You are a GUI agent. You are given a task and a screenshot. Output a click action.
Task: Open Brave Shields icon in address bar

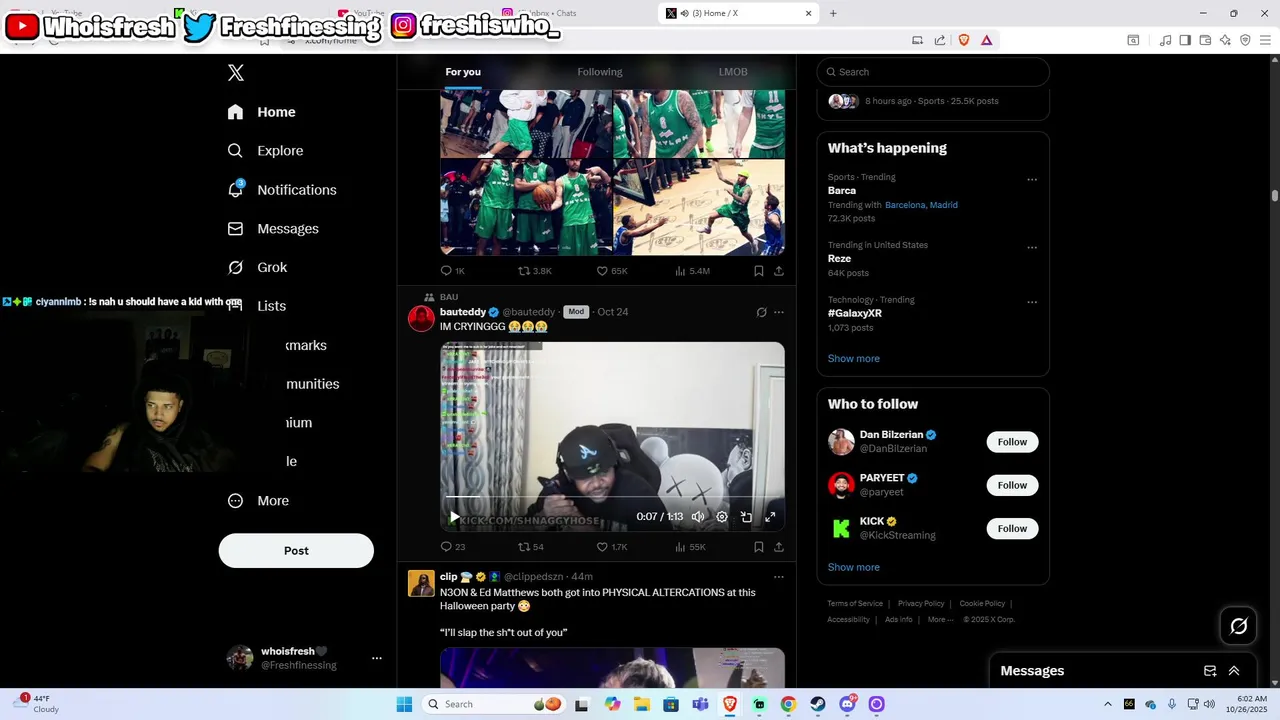pyautogui.click(x=964, y=40)
